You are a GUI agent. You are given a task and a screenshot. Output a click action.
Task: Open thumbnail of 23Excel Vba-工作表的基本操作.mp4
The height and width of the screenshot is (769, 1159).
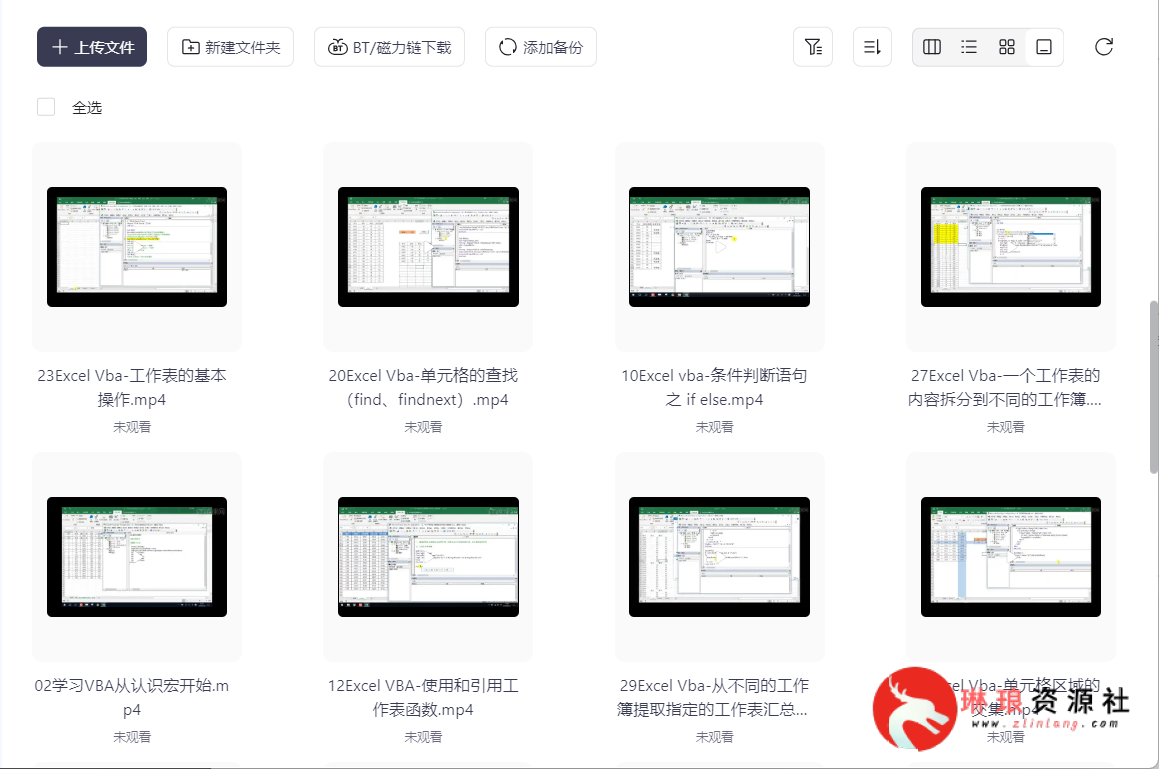137,247
